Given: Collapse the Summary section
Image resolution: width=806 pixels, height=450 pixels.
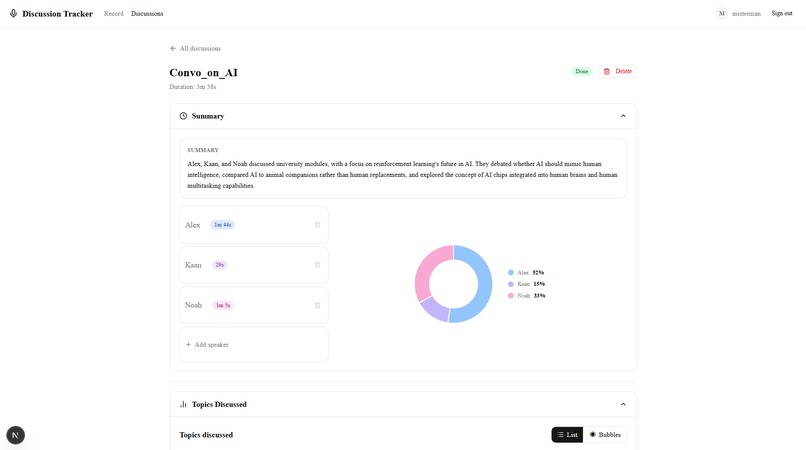Looking at the screenshot, I should 623,116.
